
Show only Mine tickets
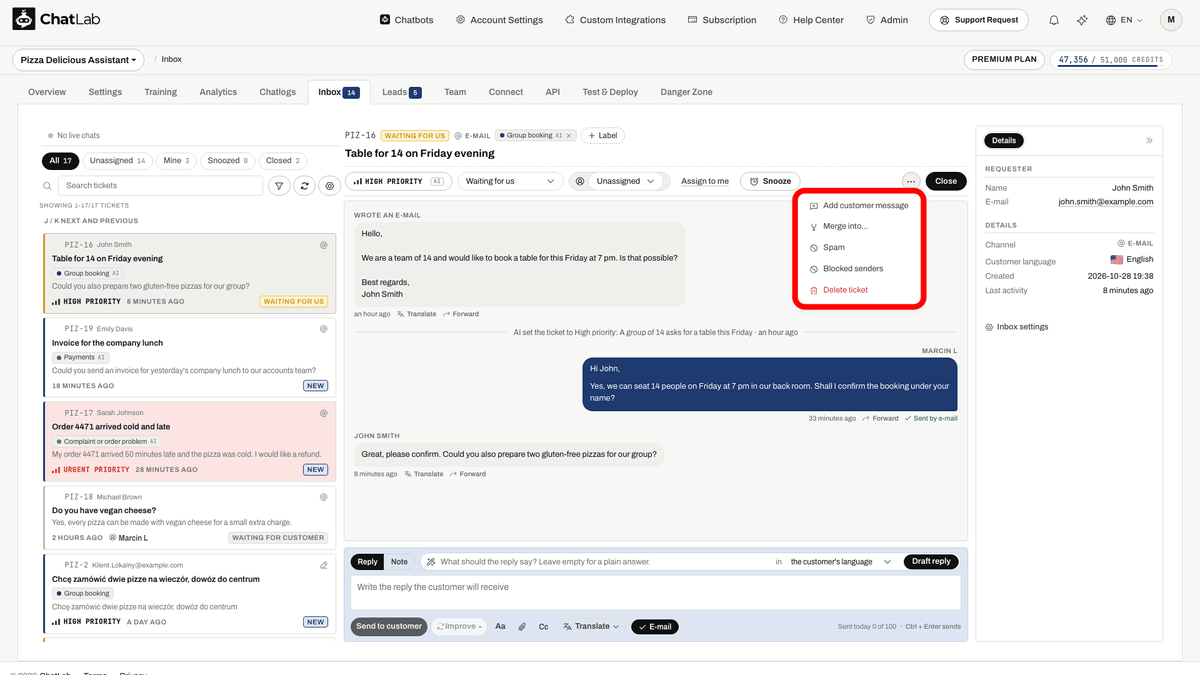[176, 160]
